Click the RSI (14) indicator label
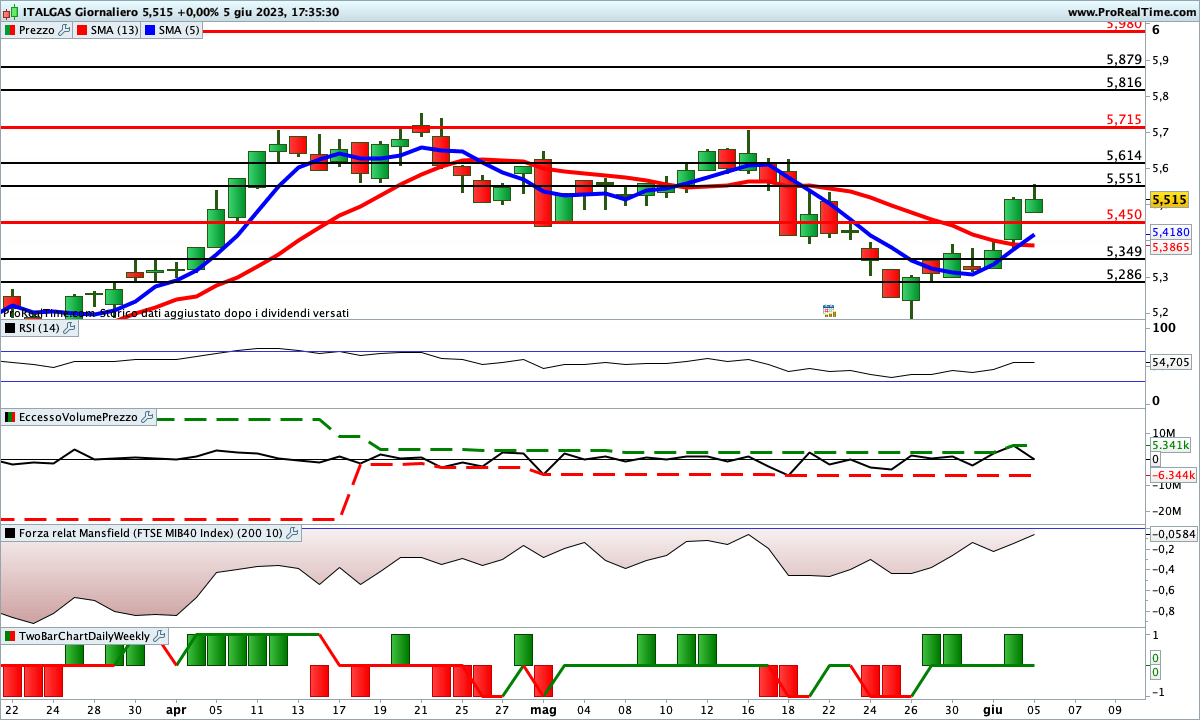This screenshot has height=720, width=1200. point(39,327)
